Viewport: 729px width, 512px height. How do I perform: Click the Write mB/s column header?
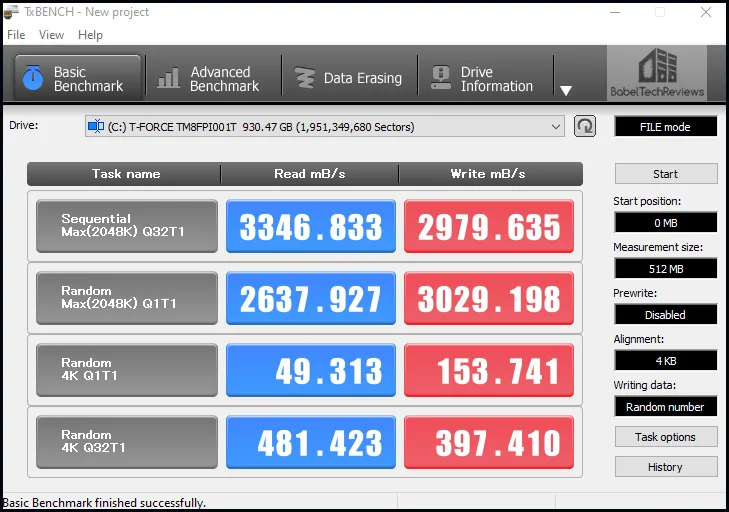coord(488,174)
